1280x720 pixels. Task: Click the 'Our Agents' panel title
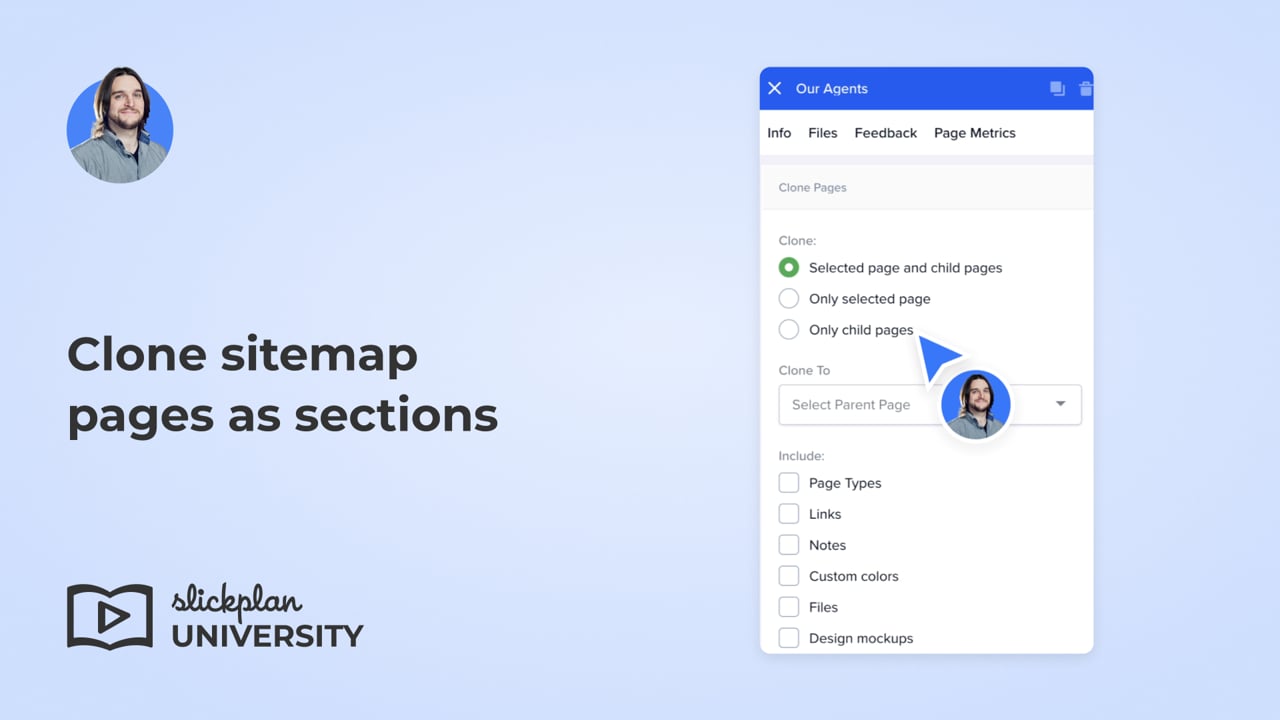click(x=832, y=89)
